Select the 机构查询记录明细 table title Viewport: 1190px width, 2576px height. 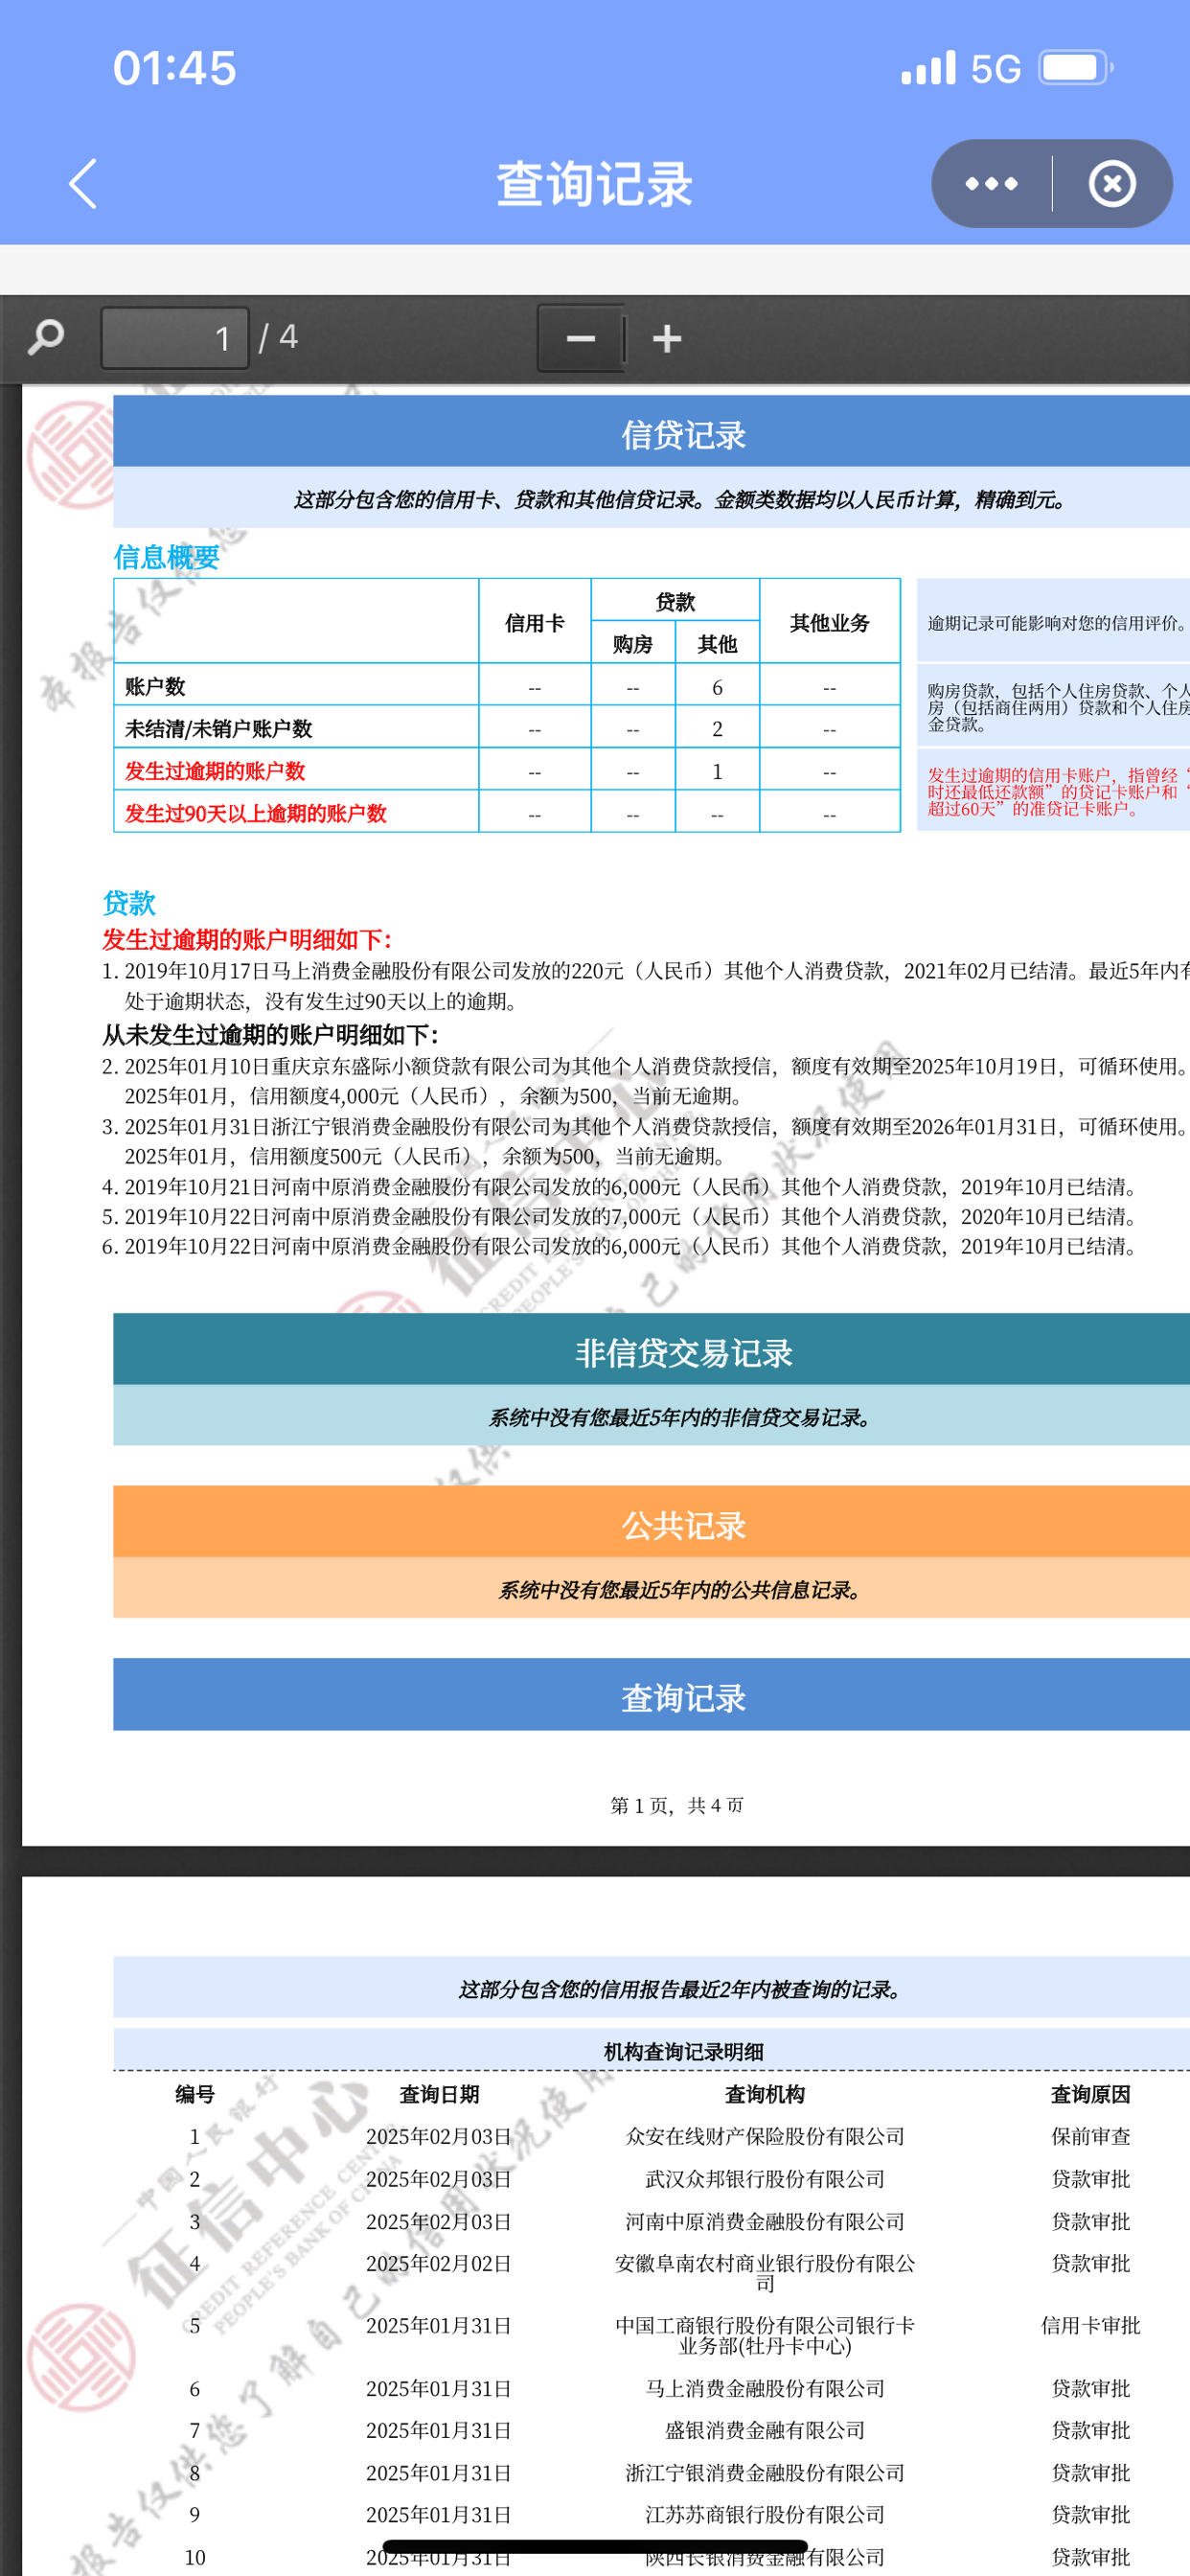(x=684, y=2051)
